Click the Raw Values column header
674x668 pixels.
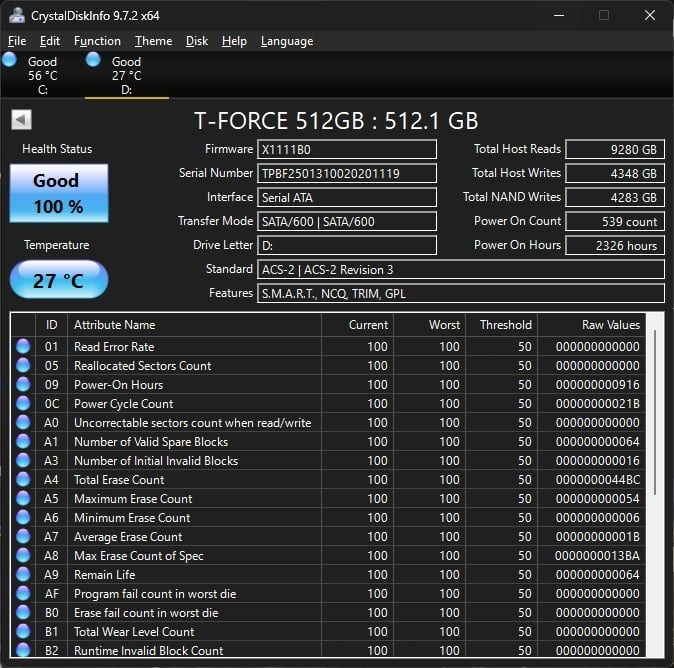591,325
